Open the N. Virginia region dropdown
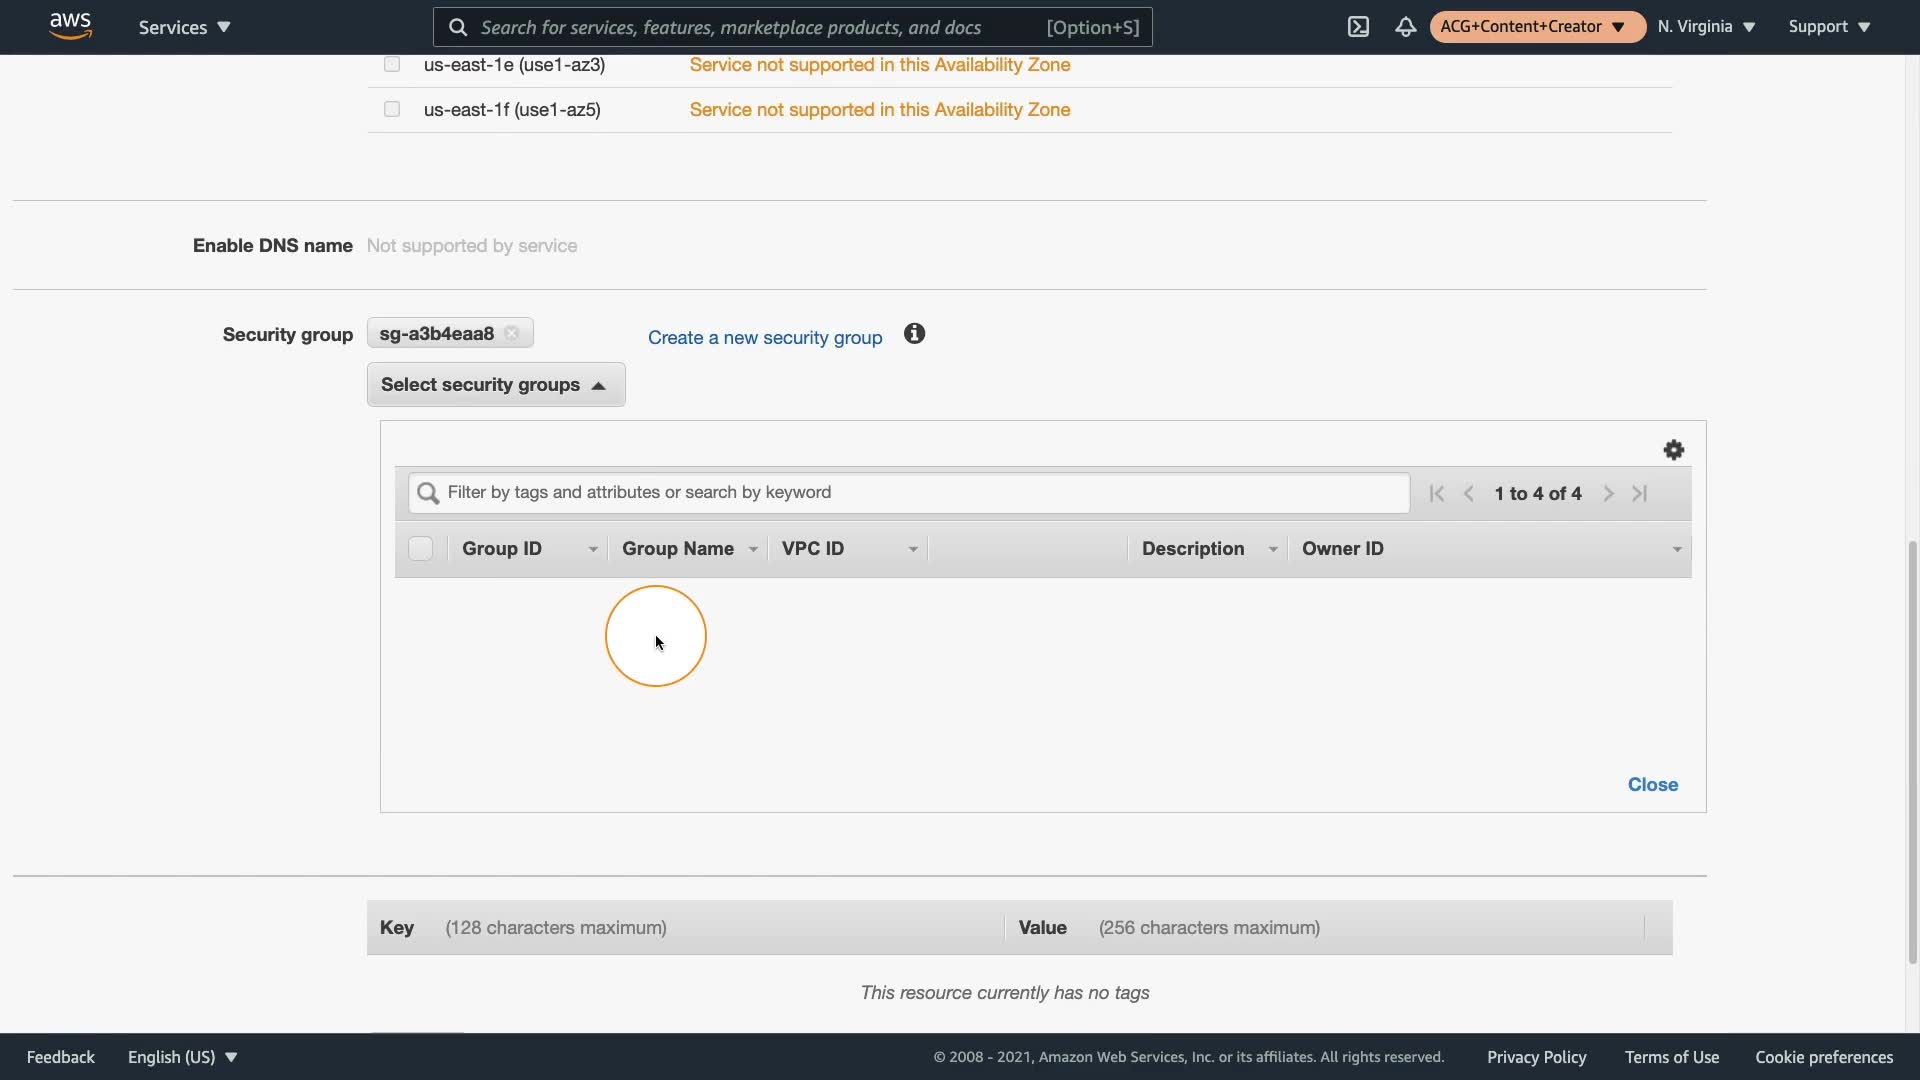This screenshot has height=1080, width=1920. [x=1706, y=27]
